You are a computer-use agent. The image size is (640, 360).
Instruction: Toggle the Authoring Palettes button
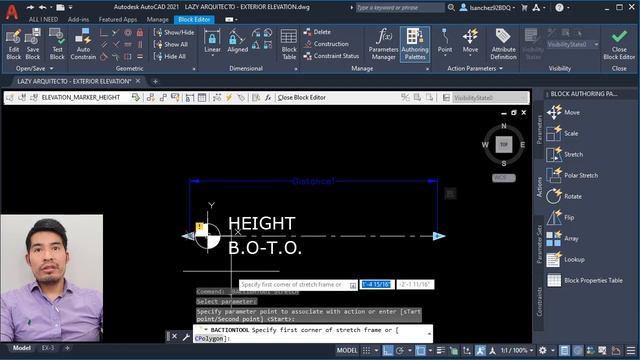[415, 44]
